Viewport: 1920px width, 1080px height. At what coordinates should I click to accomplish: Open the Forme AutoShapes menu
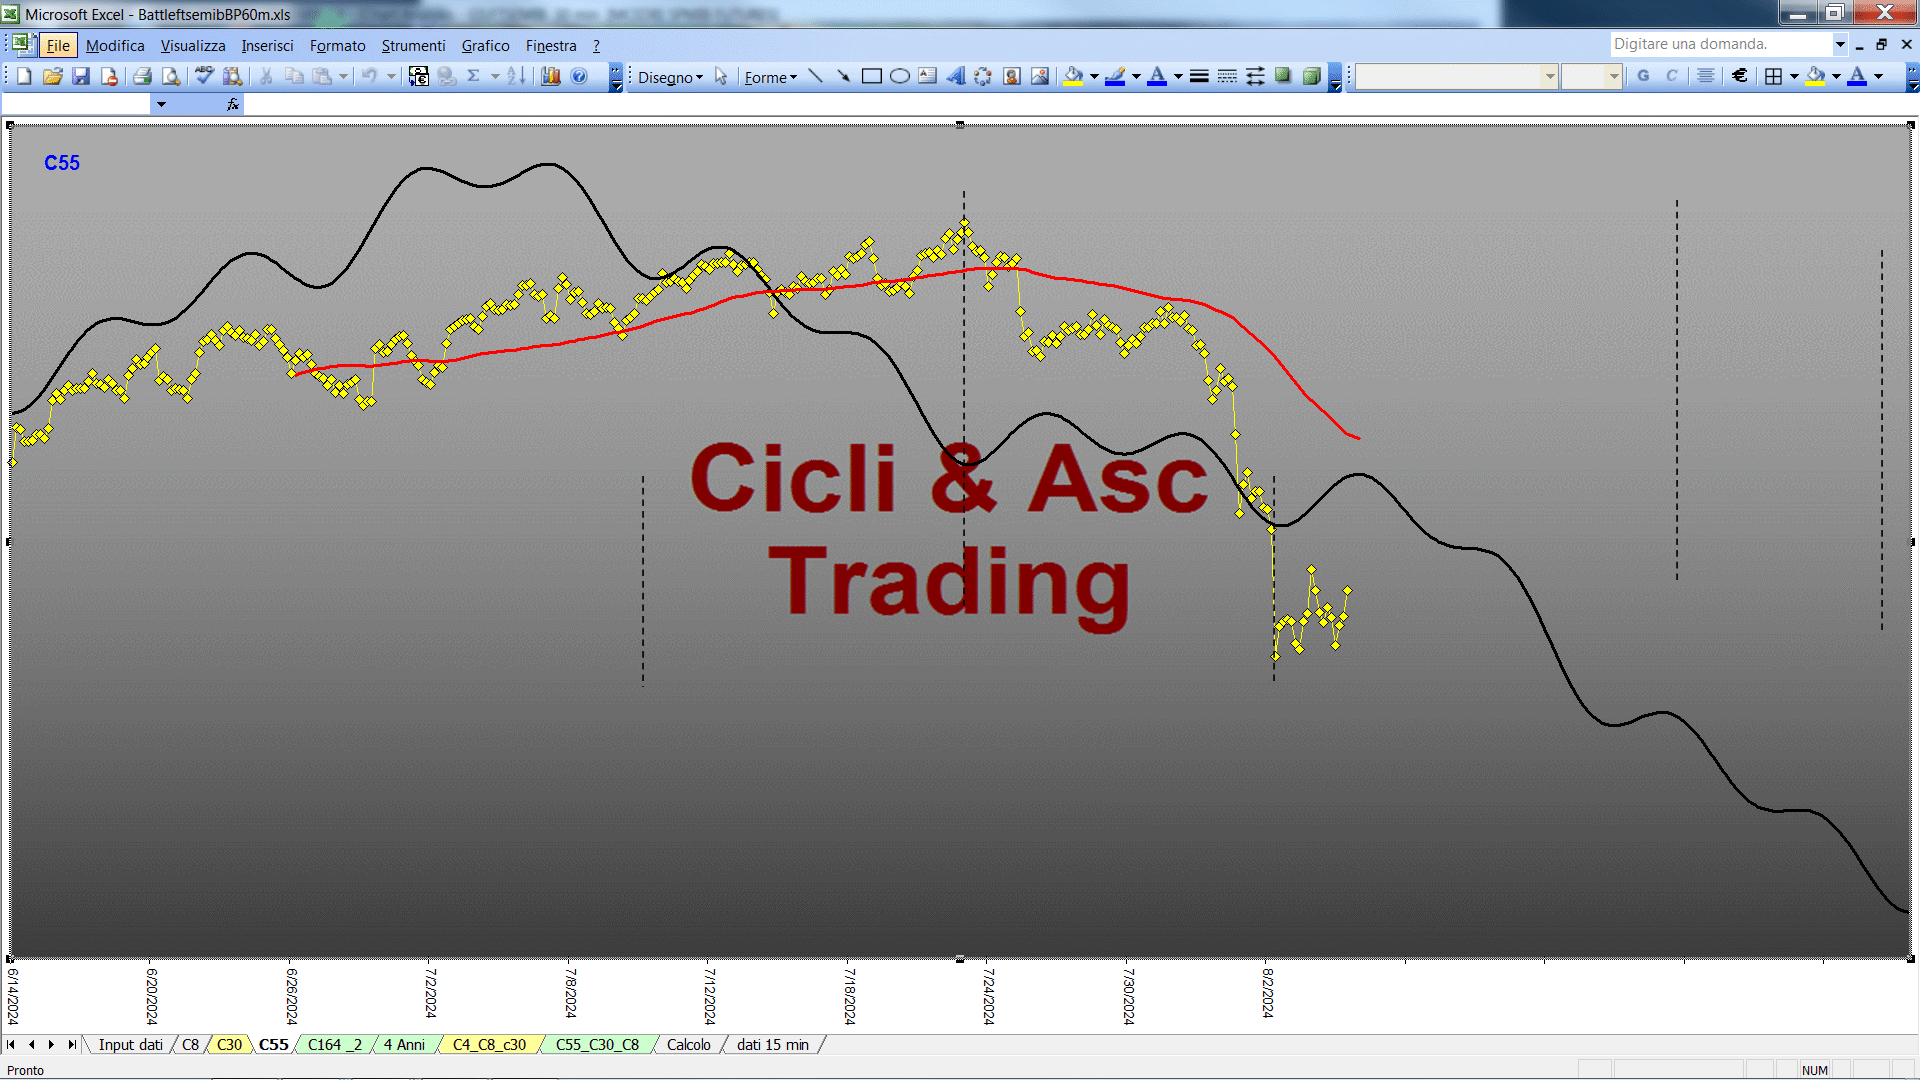pyautogui.click(x=770, y=77)
